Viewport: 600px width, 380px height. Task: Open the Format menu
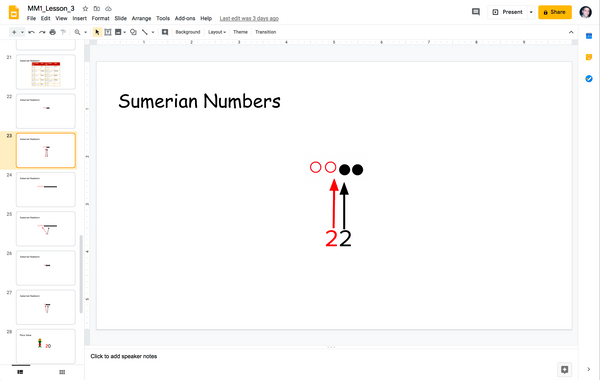(101, 18)
